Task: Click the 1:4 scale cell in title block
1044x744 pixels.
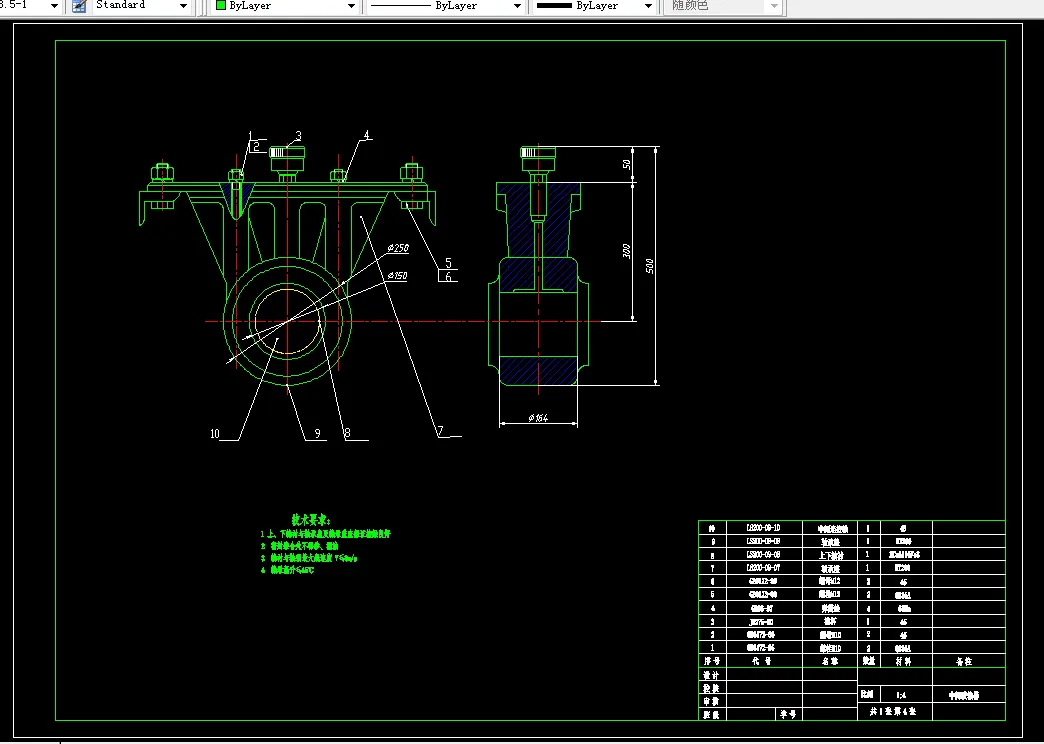Action: pyautogui.click(x=901, y=694)
